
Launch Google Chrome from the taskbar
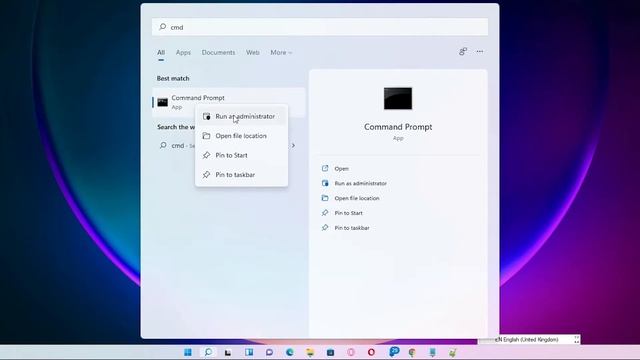click(x=412, y=352)
